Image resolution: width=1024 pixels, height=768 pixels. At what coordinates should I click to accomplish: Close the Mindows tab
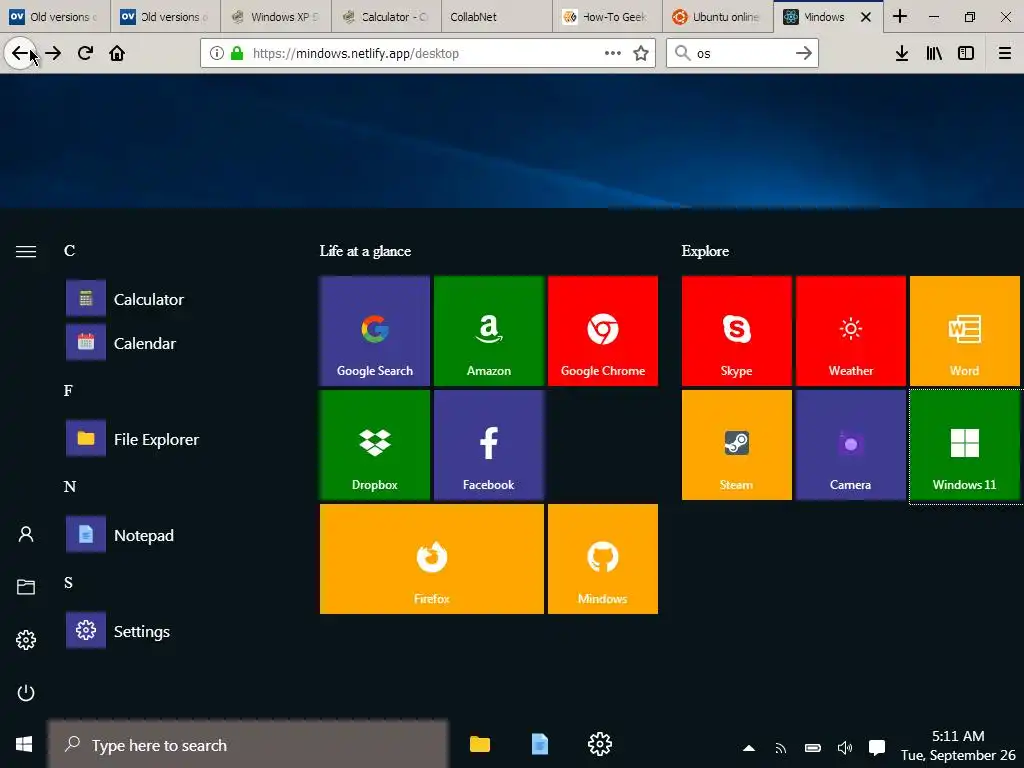point(866,17)
